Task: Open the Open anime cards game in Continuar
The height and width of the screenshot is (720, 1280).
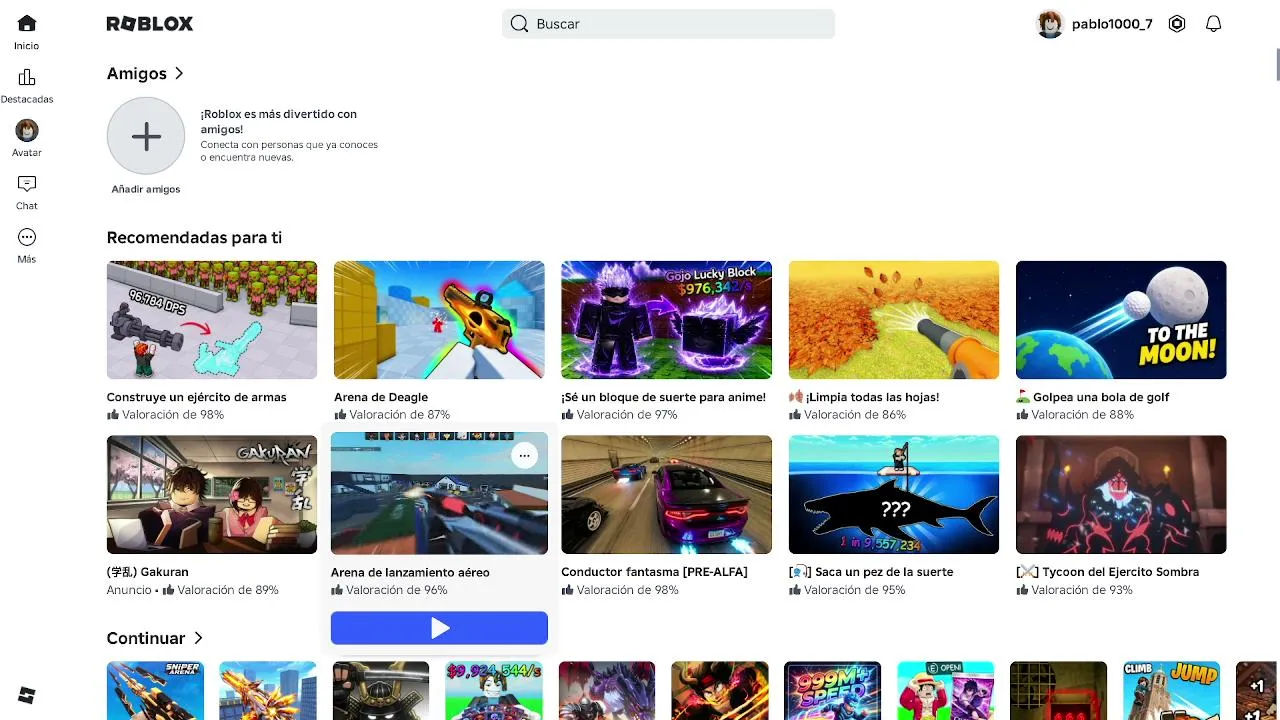Action: pos(946,690)
